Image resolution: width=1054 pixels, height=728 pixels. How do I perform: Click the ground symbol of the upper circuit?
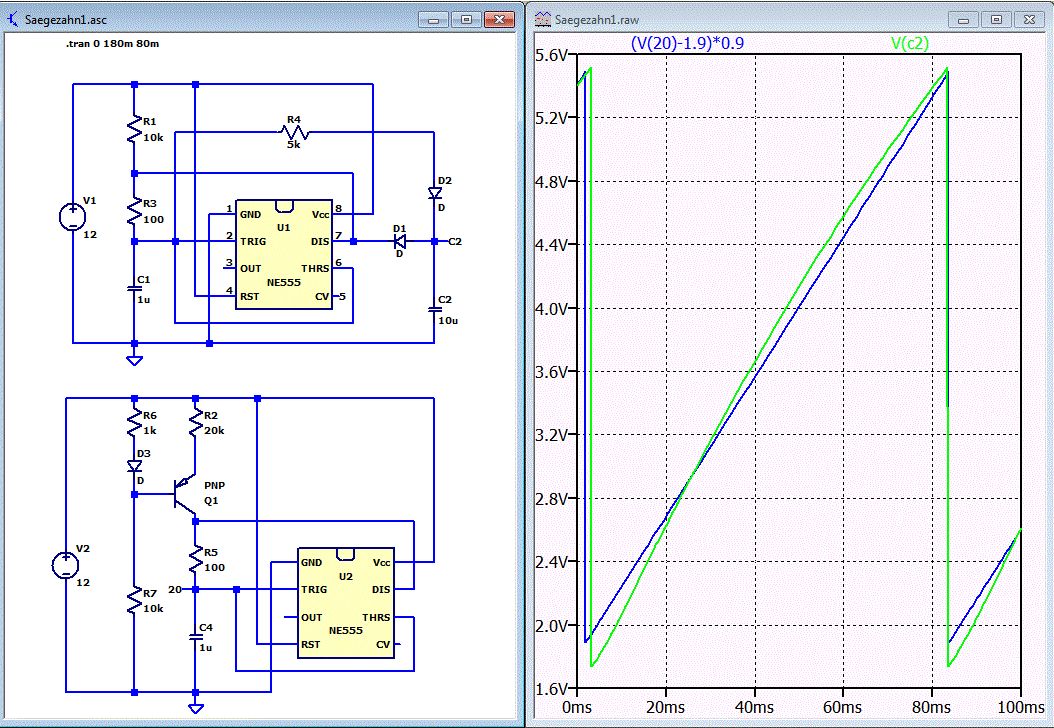tap(133, 358)
